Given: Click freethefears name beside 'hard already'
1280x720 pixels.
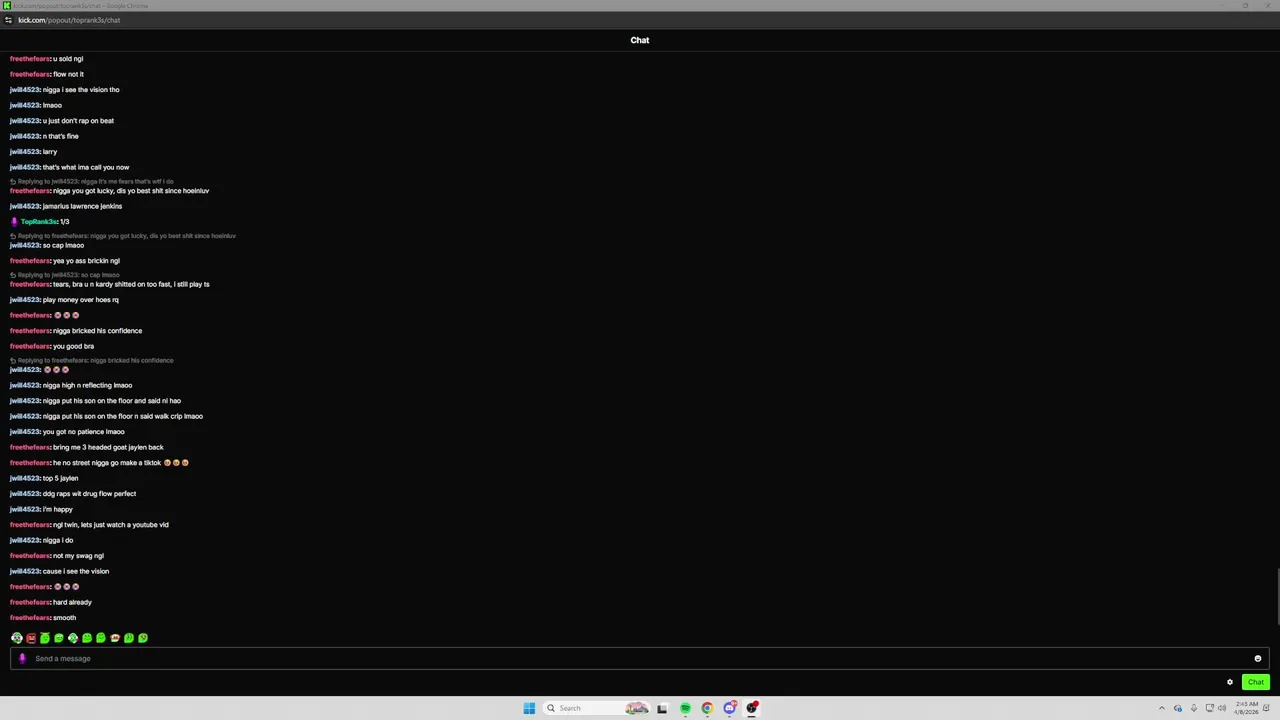Looking at the screenshot, I should (x=30, y=602).
